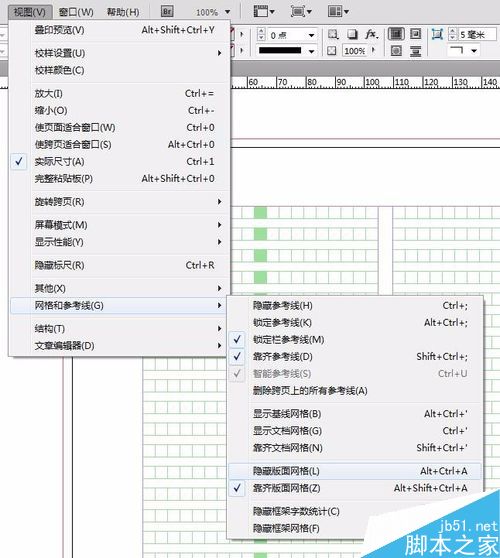
Task: Expand the 文章编辑器(D) submenu
Action: coord(120,346)
